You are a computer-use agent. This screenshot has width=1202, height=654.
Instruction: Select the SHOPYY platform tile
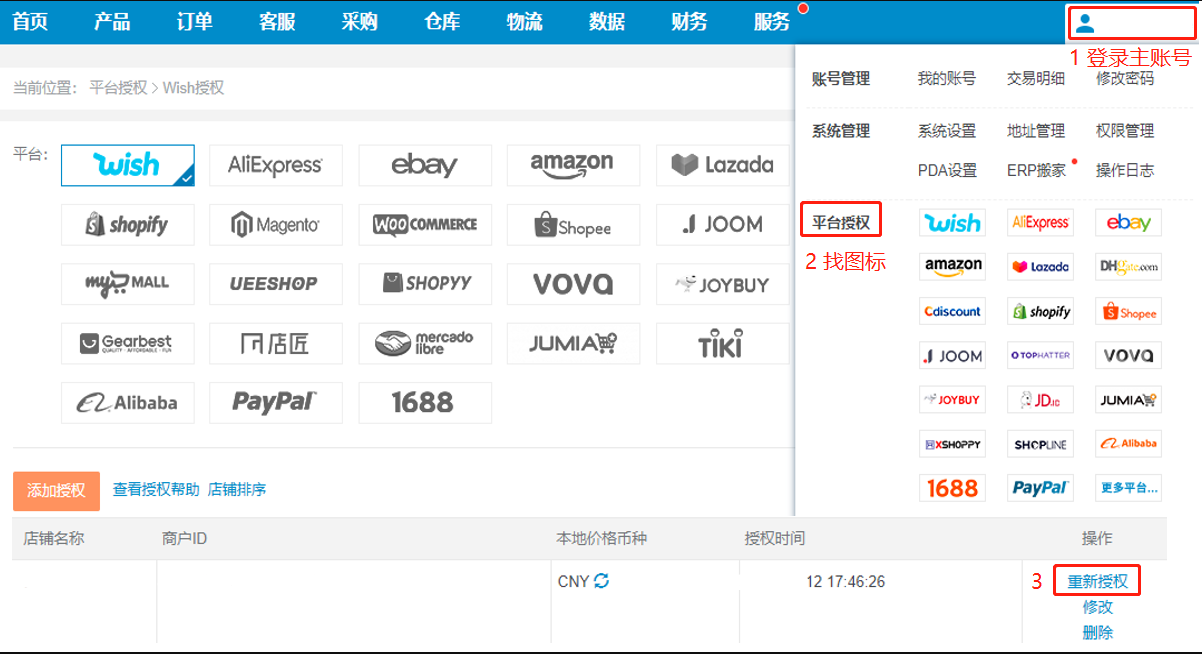click(x=425, y=284)
